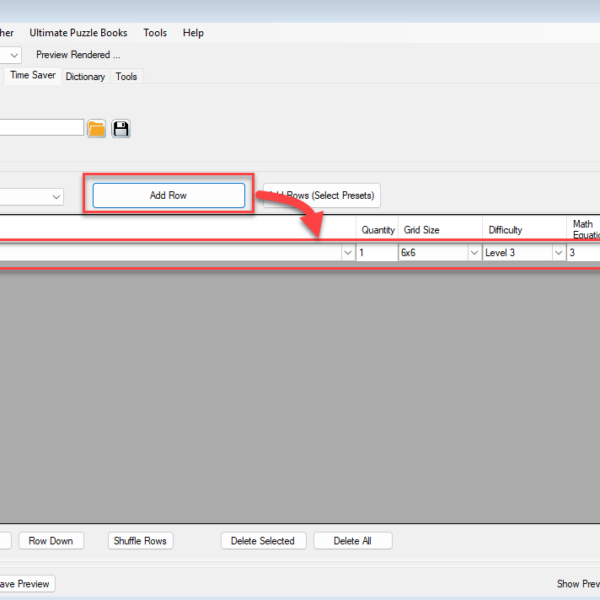This screenshot has height=600, width=600.
Task: Switch to the Dictionary tab
Action: 85,76
